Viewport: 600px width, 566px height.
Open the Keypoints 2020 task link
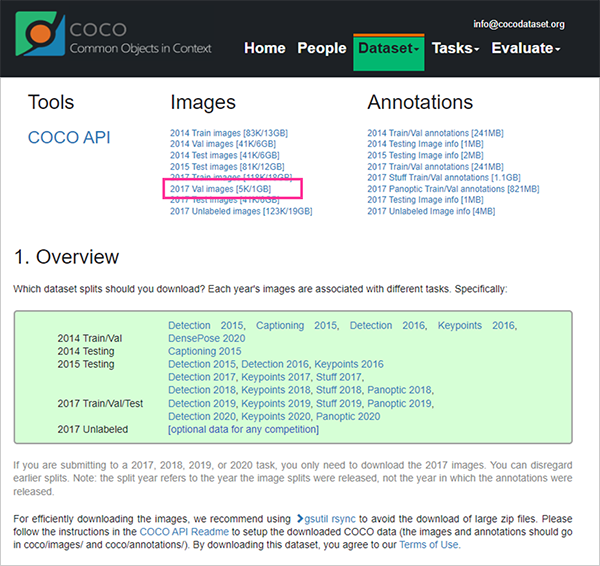pyautogui.click(x=276, y=416)
